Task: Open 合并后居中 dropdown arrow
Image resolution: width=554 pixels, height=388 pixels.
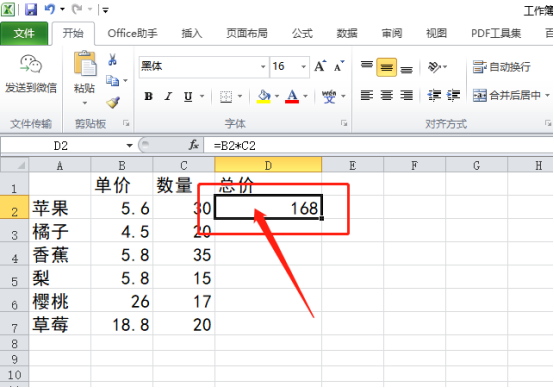Action: [547, 95]
